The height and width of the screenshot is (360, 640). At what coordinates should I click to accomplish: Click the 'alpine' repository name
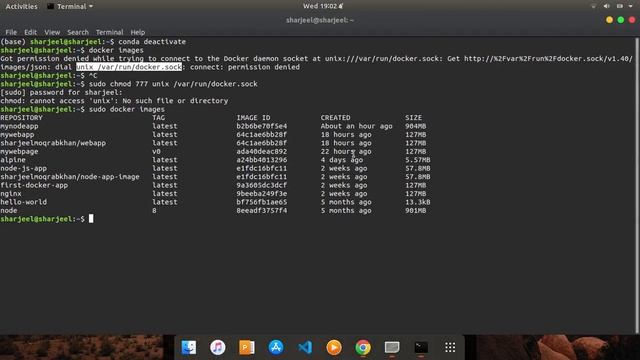click(13, 160)
